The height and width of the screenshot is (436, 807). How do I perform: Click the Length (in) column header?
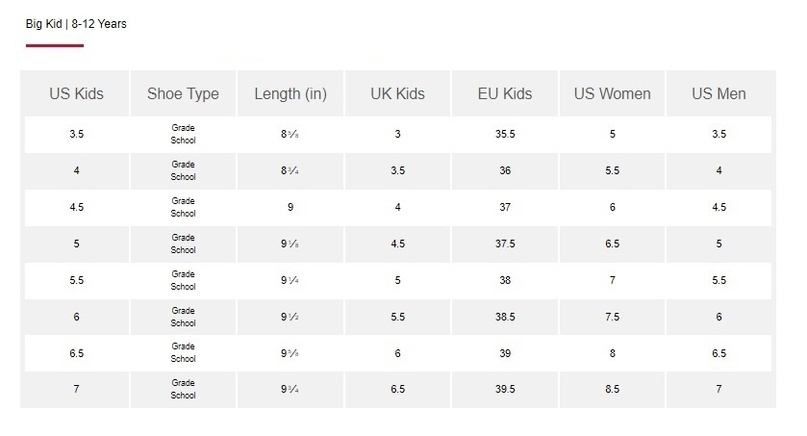(x=290, y=94)
